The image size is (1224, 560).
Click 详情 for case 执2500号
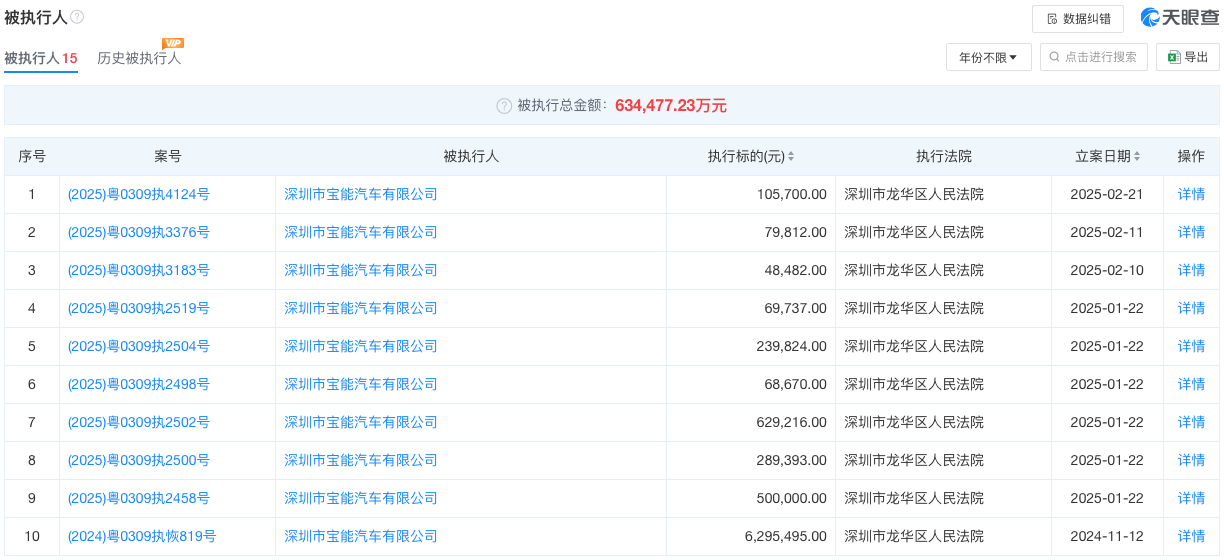point(1191,460)
